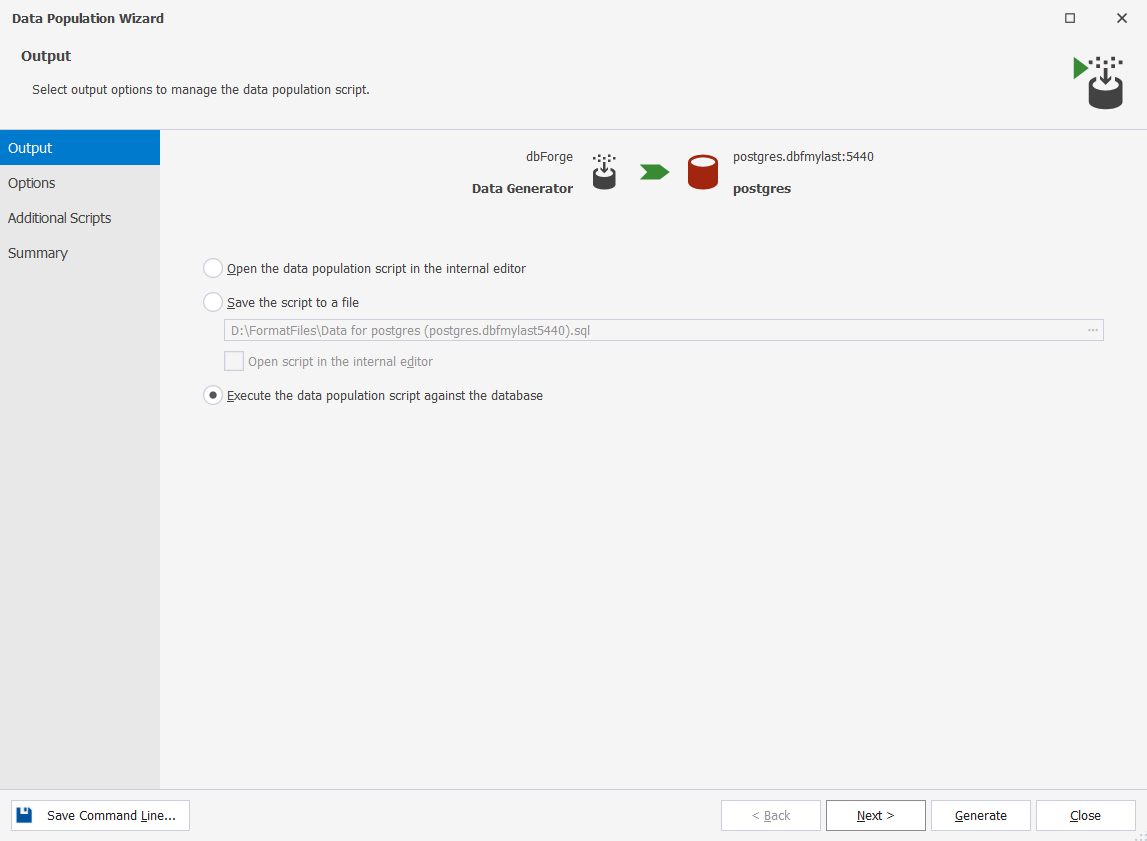This screenshot has height=841, width=1147.
Task: Click the Data Population wizard header icon
Action: pos(1099,83)
